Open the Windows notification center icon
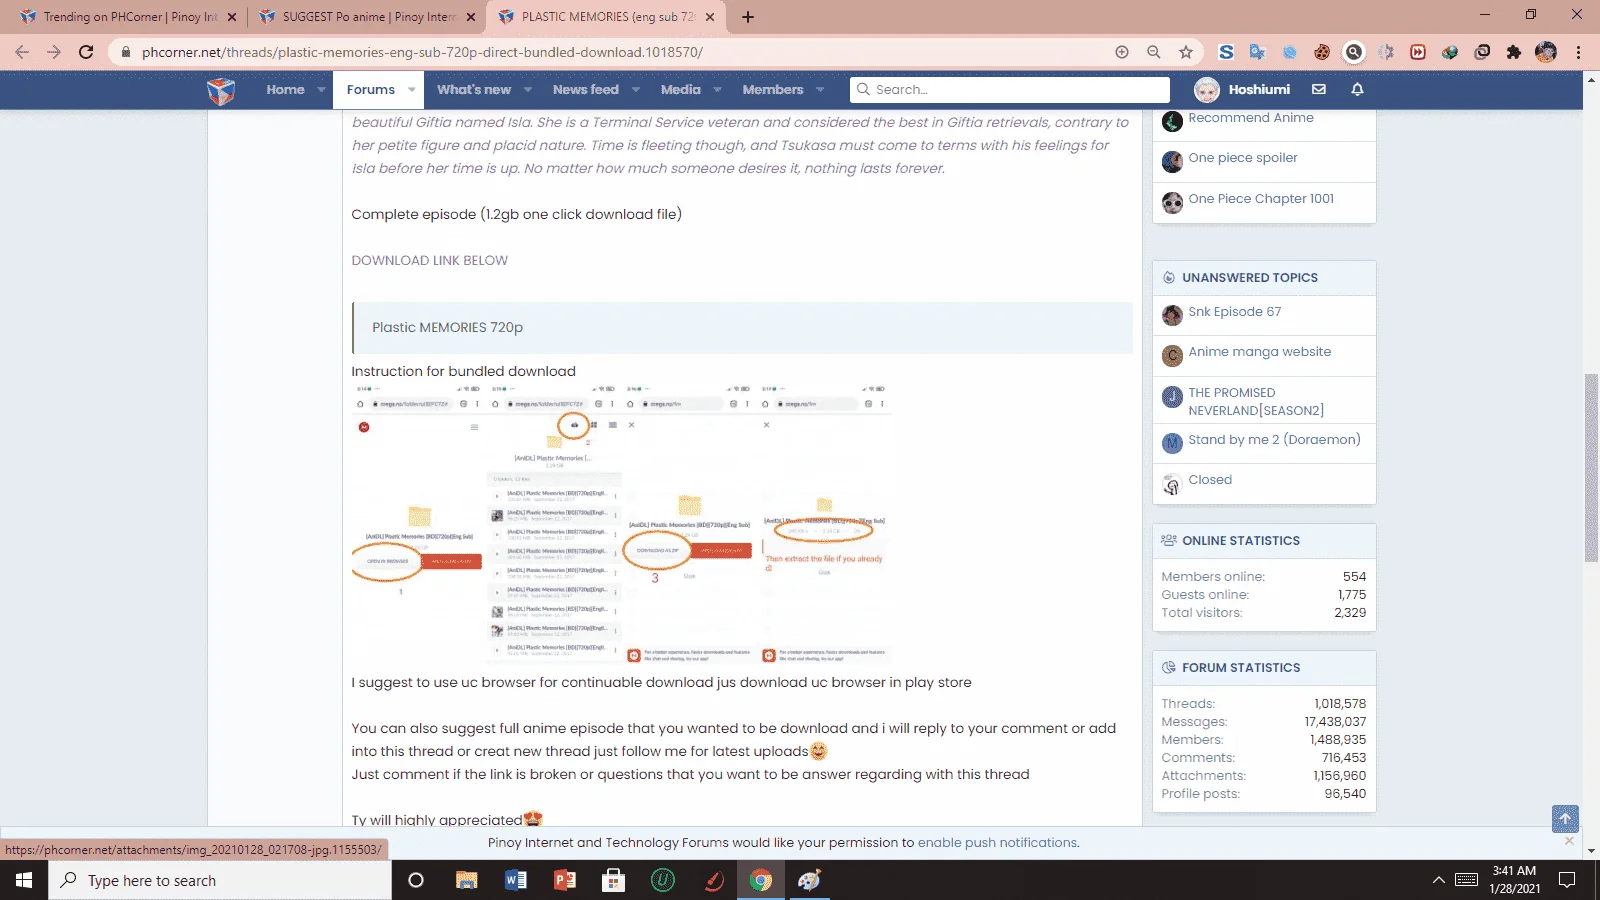1600x900 pixels. [x=1567, y=880]
